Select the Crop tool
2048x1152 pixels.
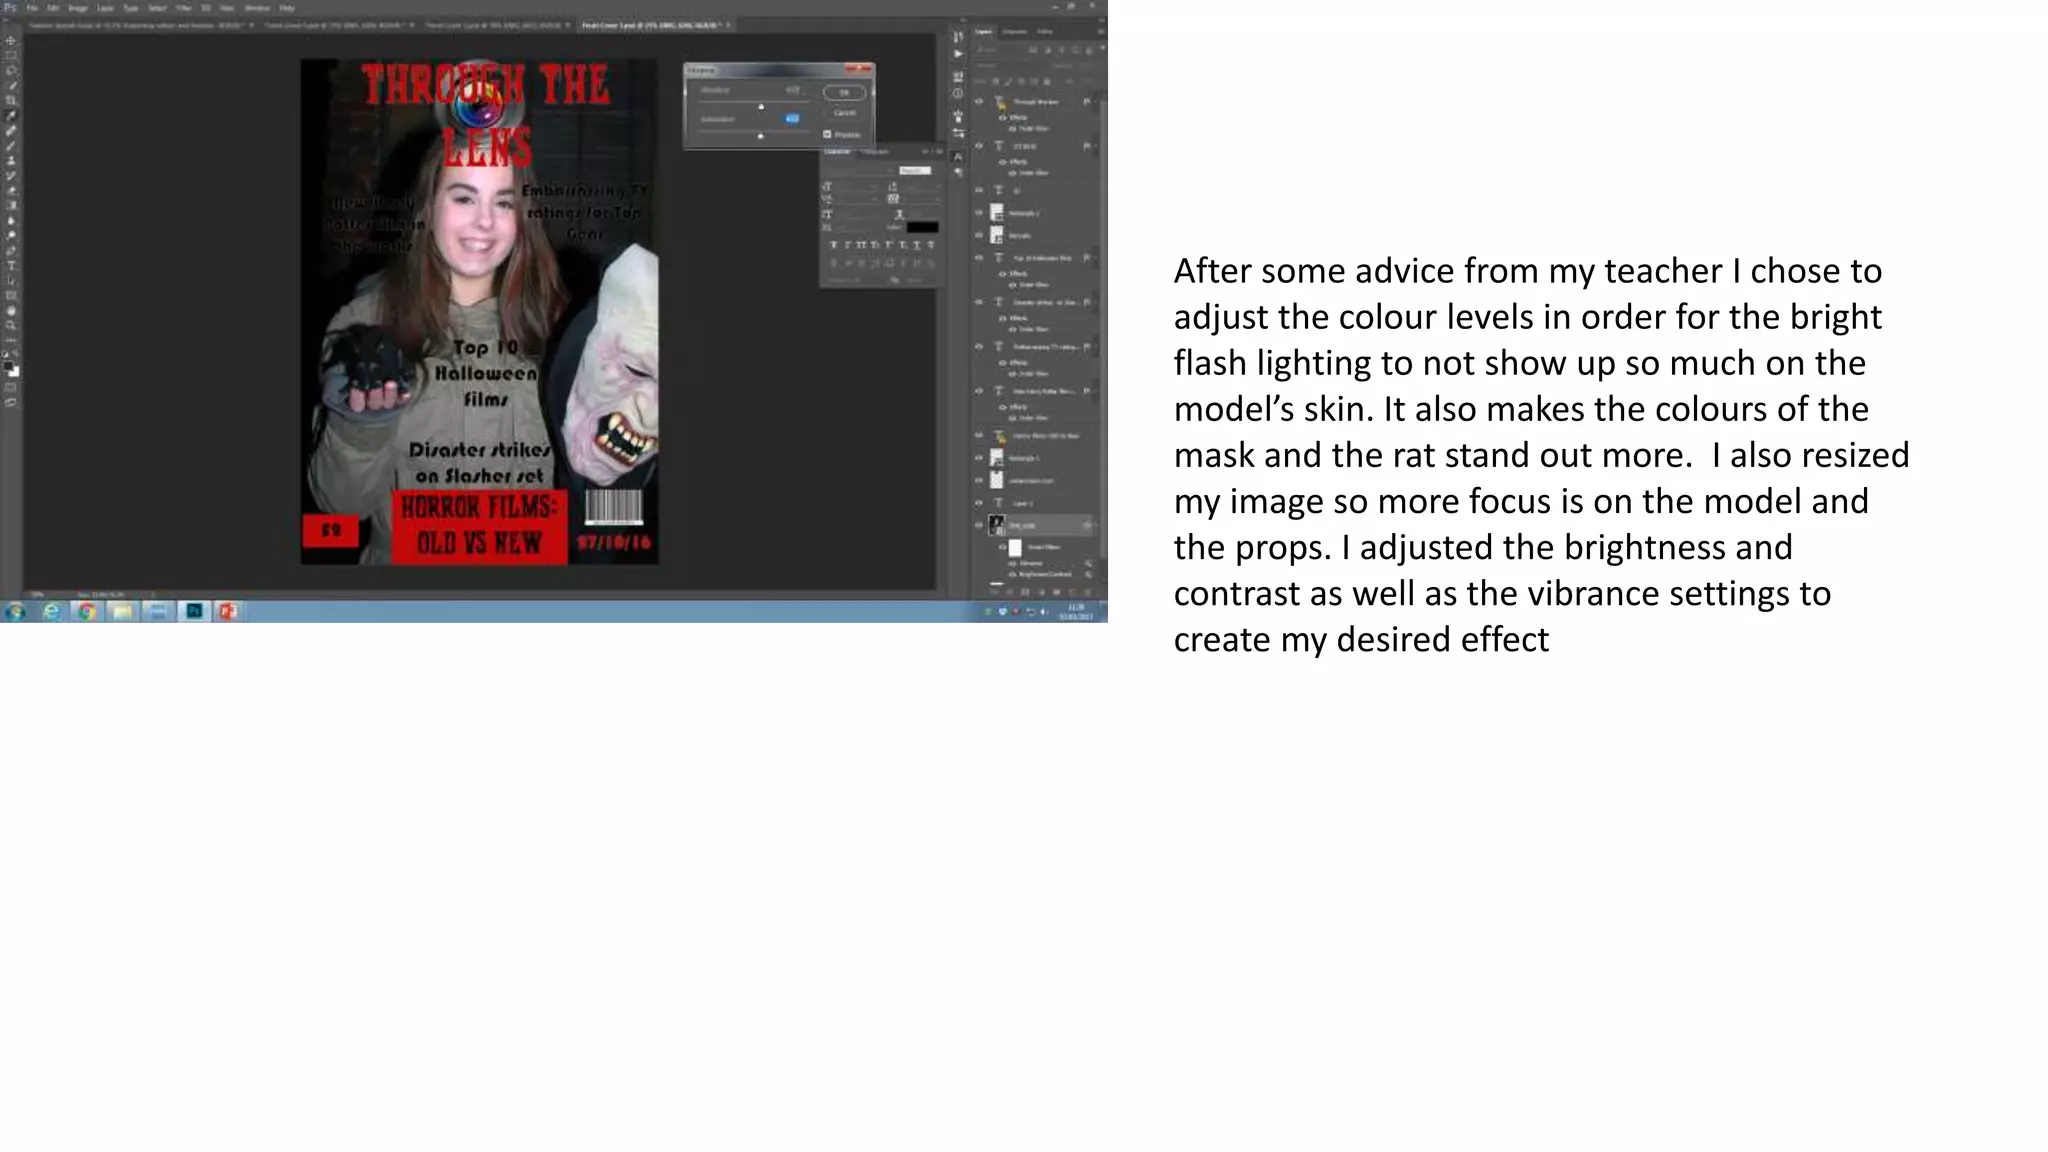[11, 100]
